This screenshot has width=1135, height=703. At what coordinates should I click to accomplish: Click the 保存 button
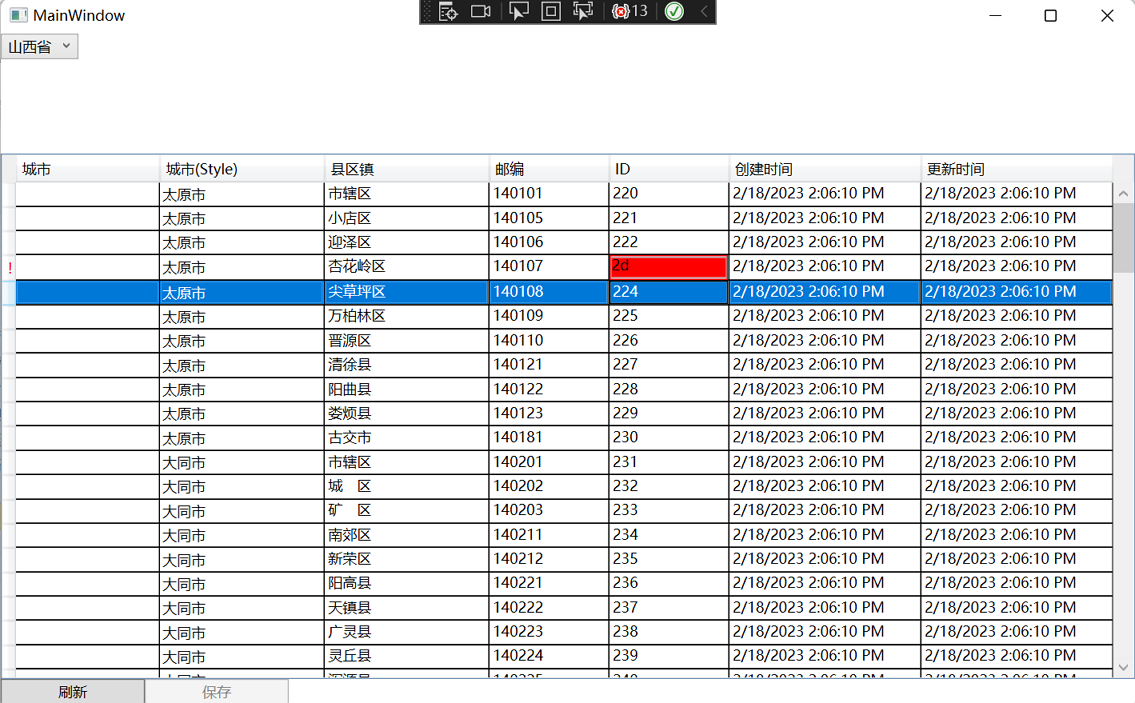[216, 691]
